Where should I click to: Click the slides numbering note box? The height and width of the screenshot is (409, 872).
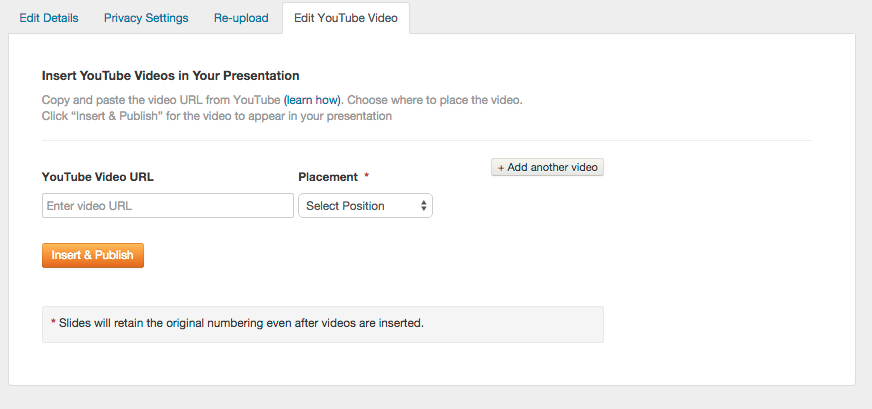(323, 324)
